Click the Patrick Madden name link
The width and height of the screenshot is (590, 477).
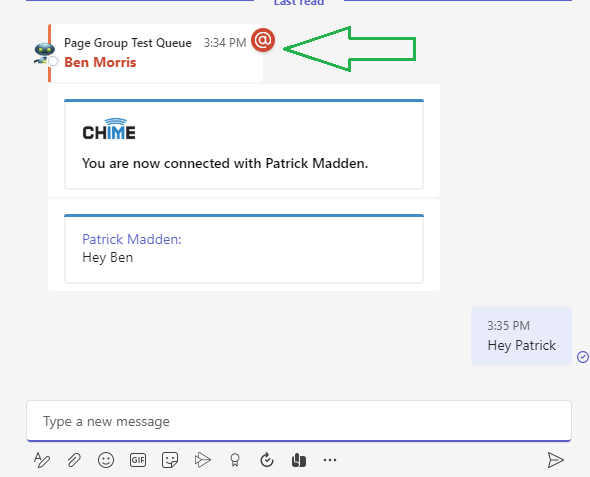click(x=132, y=239)
